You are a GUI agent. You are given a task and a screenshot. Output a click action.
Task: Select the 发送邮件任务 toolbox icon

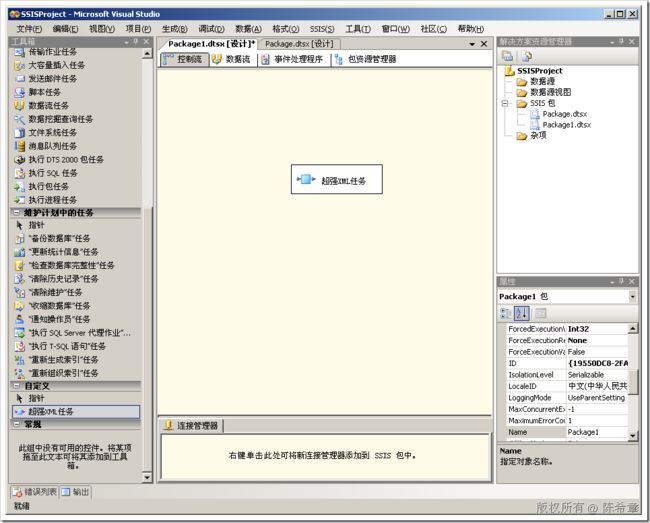[19, 79]
